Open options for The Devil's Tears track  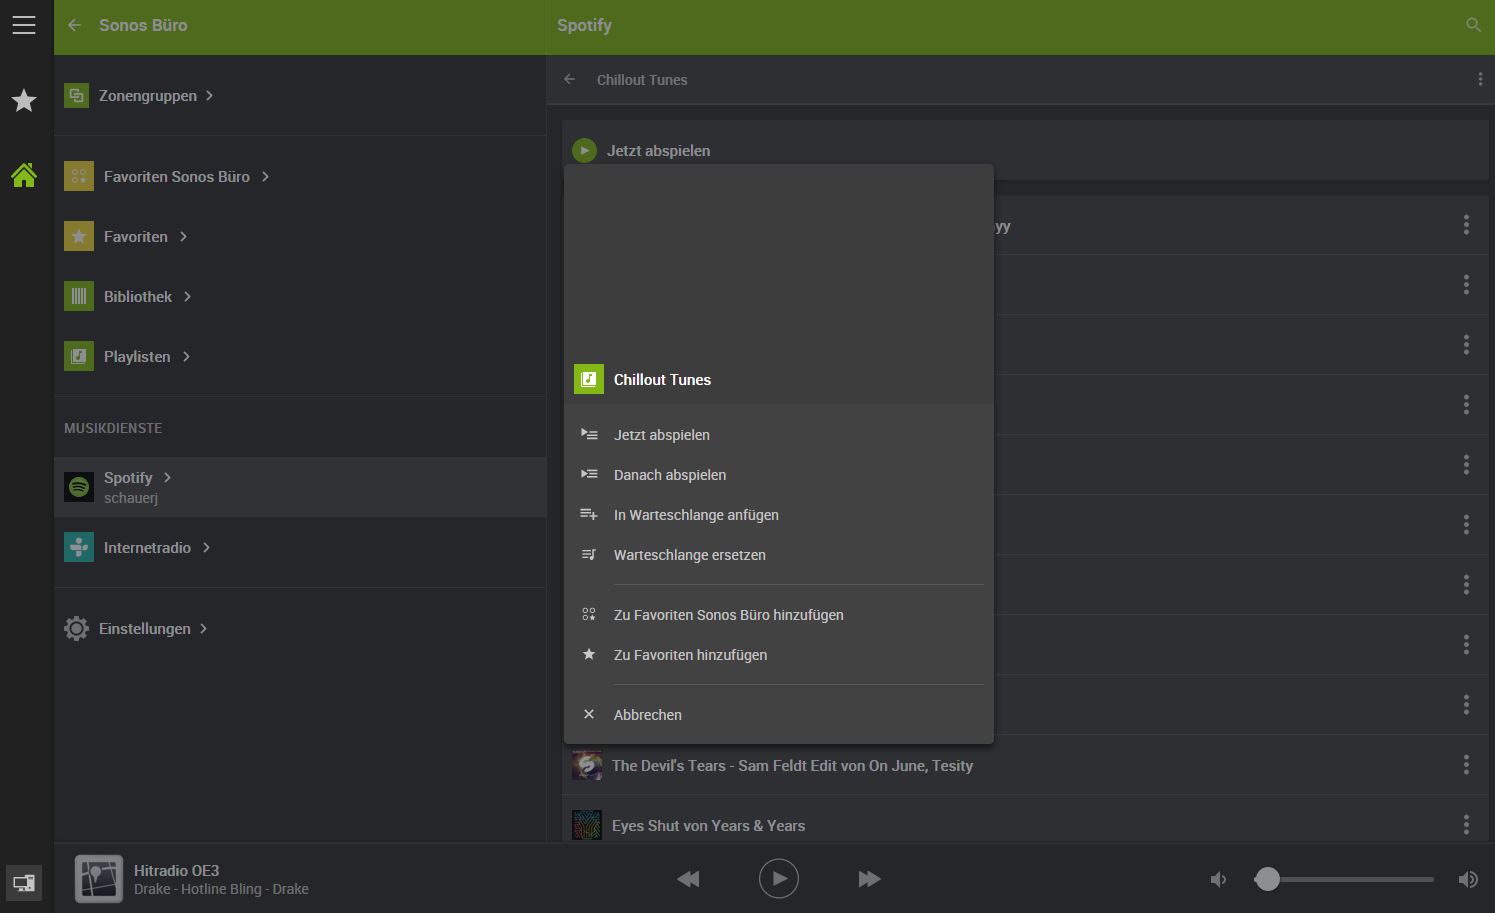1466,765
